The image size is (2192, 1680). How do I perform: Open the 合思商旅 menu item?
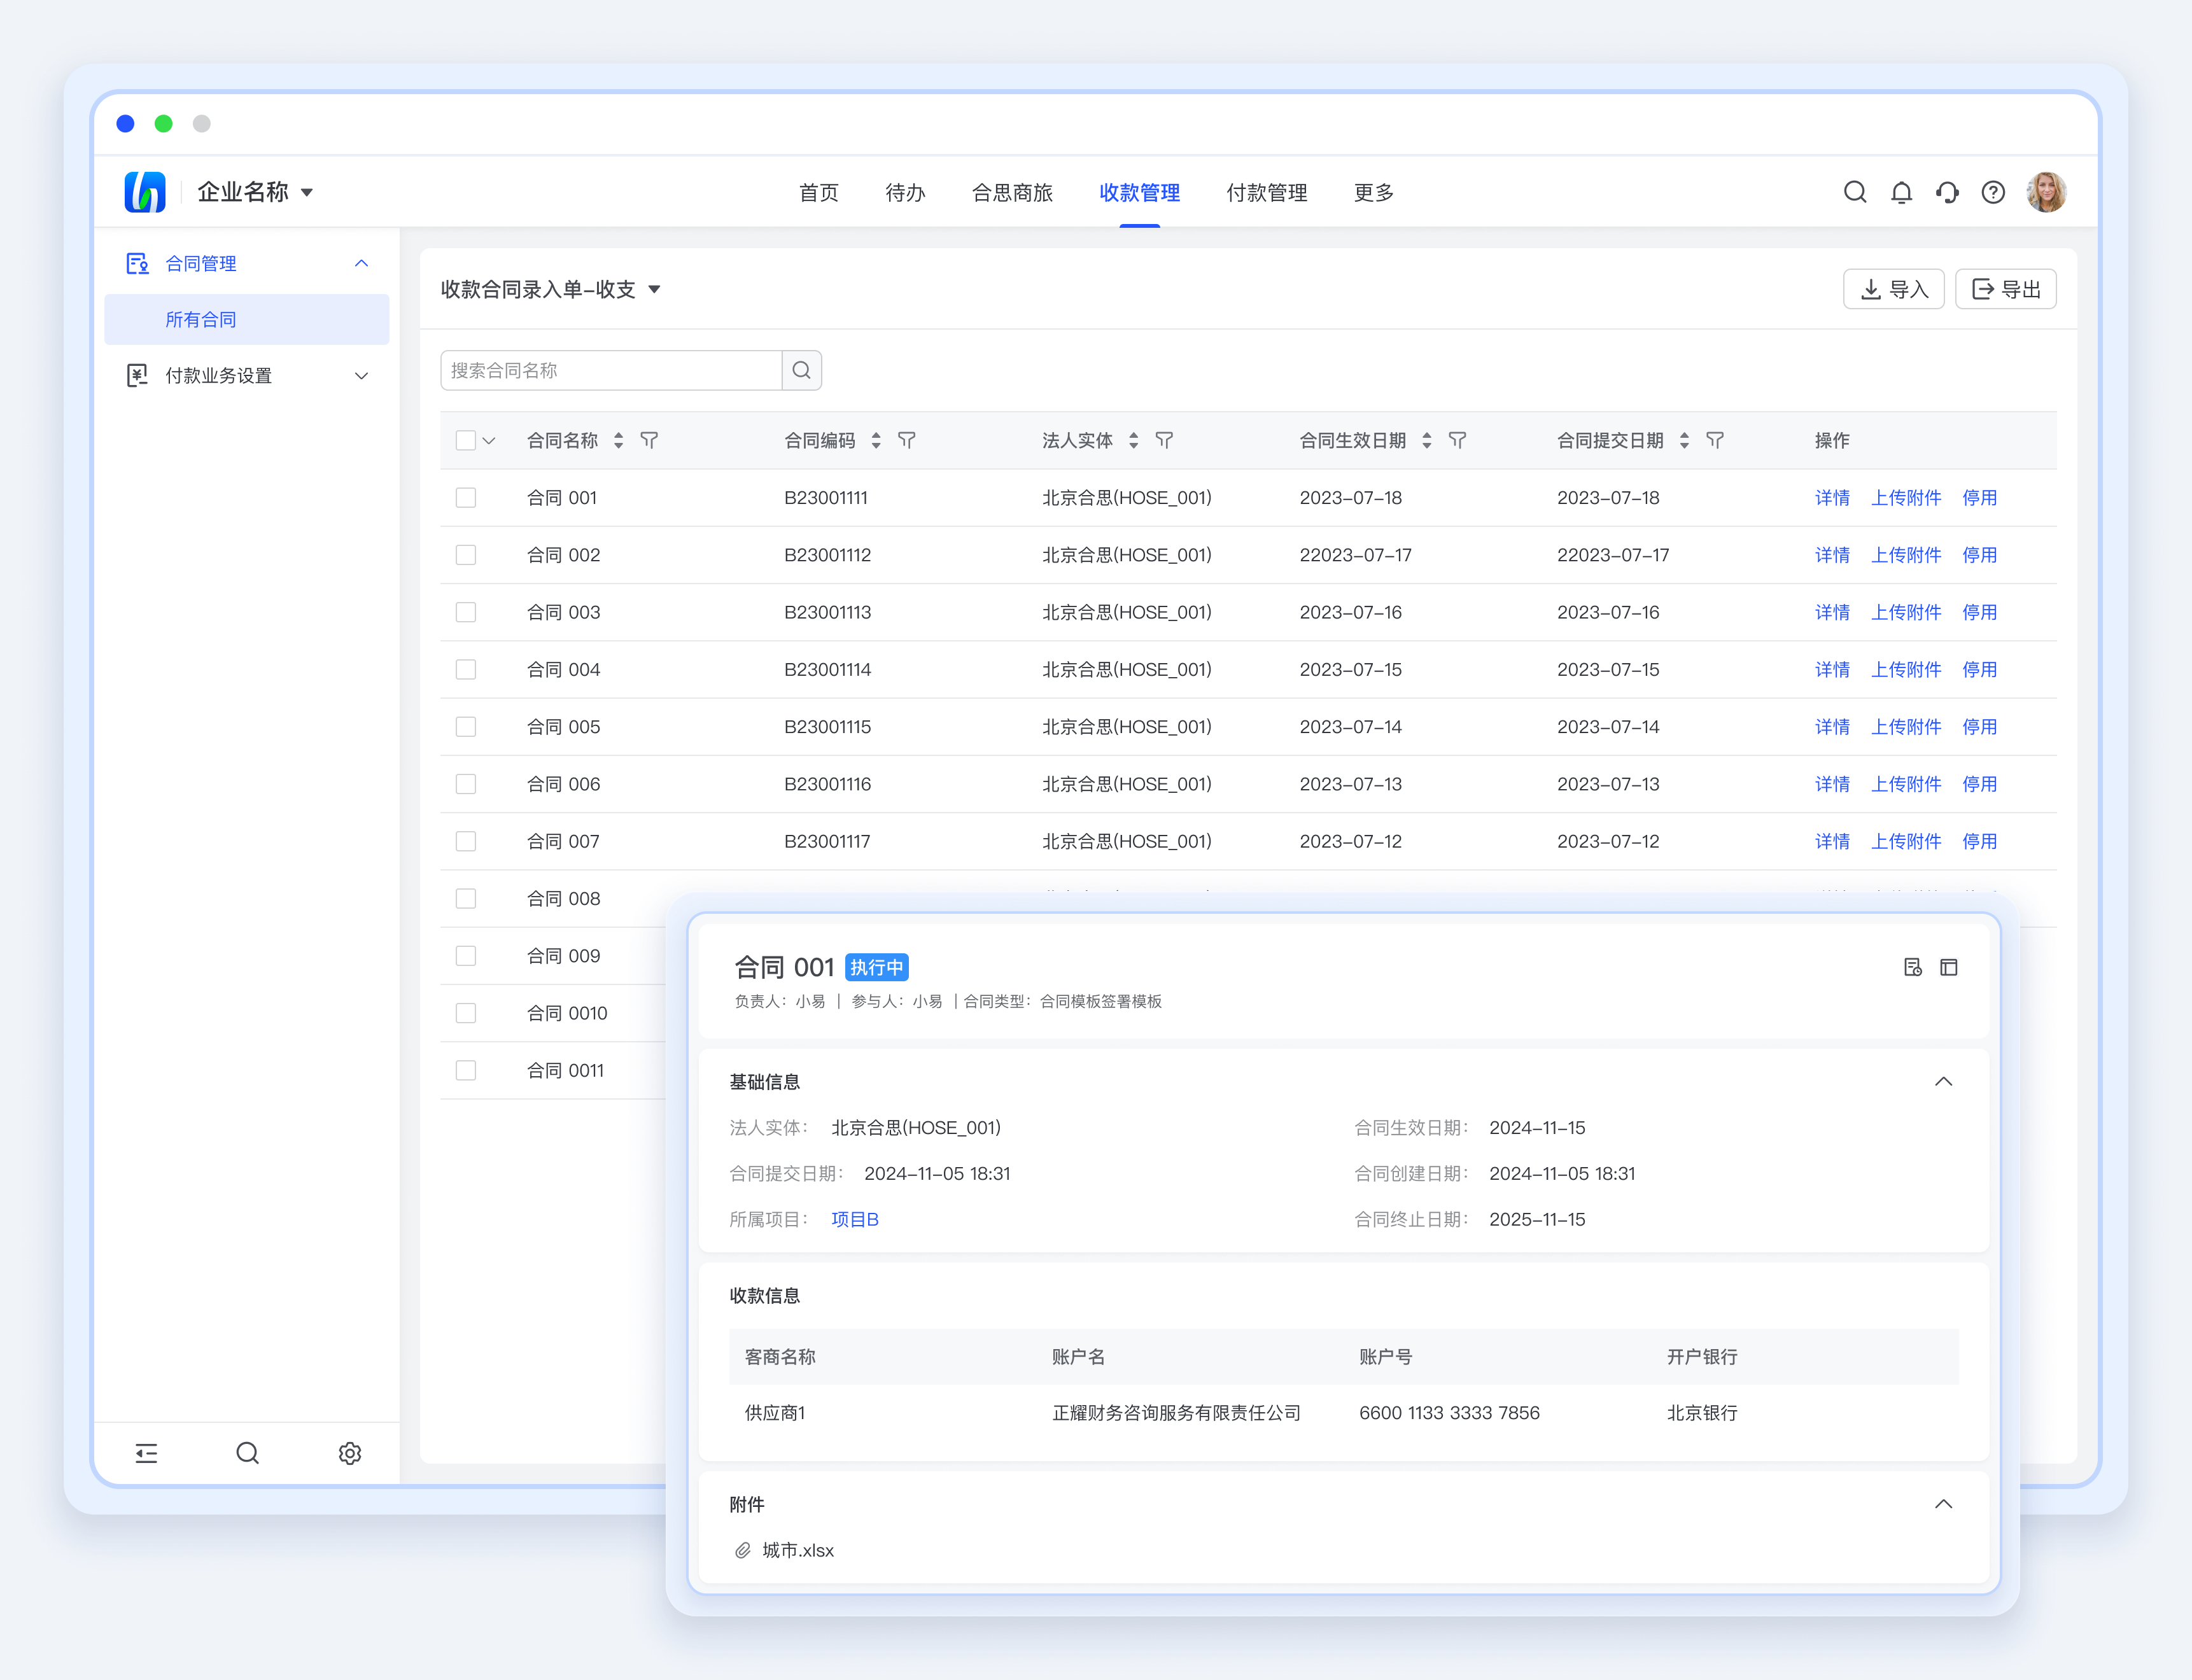click(x=1012, y=192)
